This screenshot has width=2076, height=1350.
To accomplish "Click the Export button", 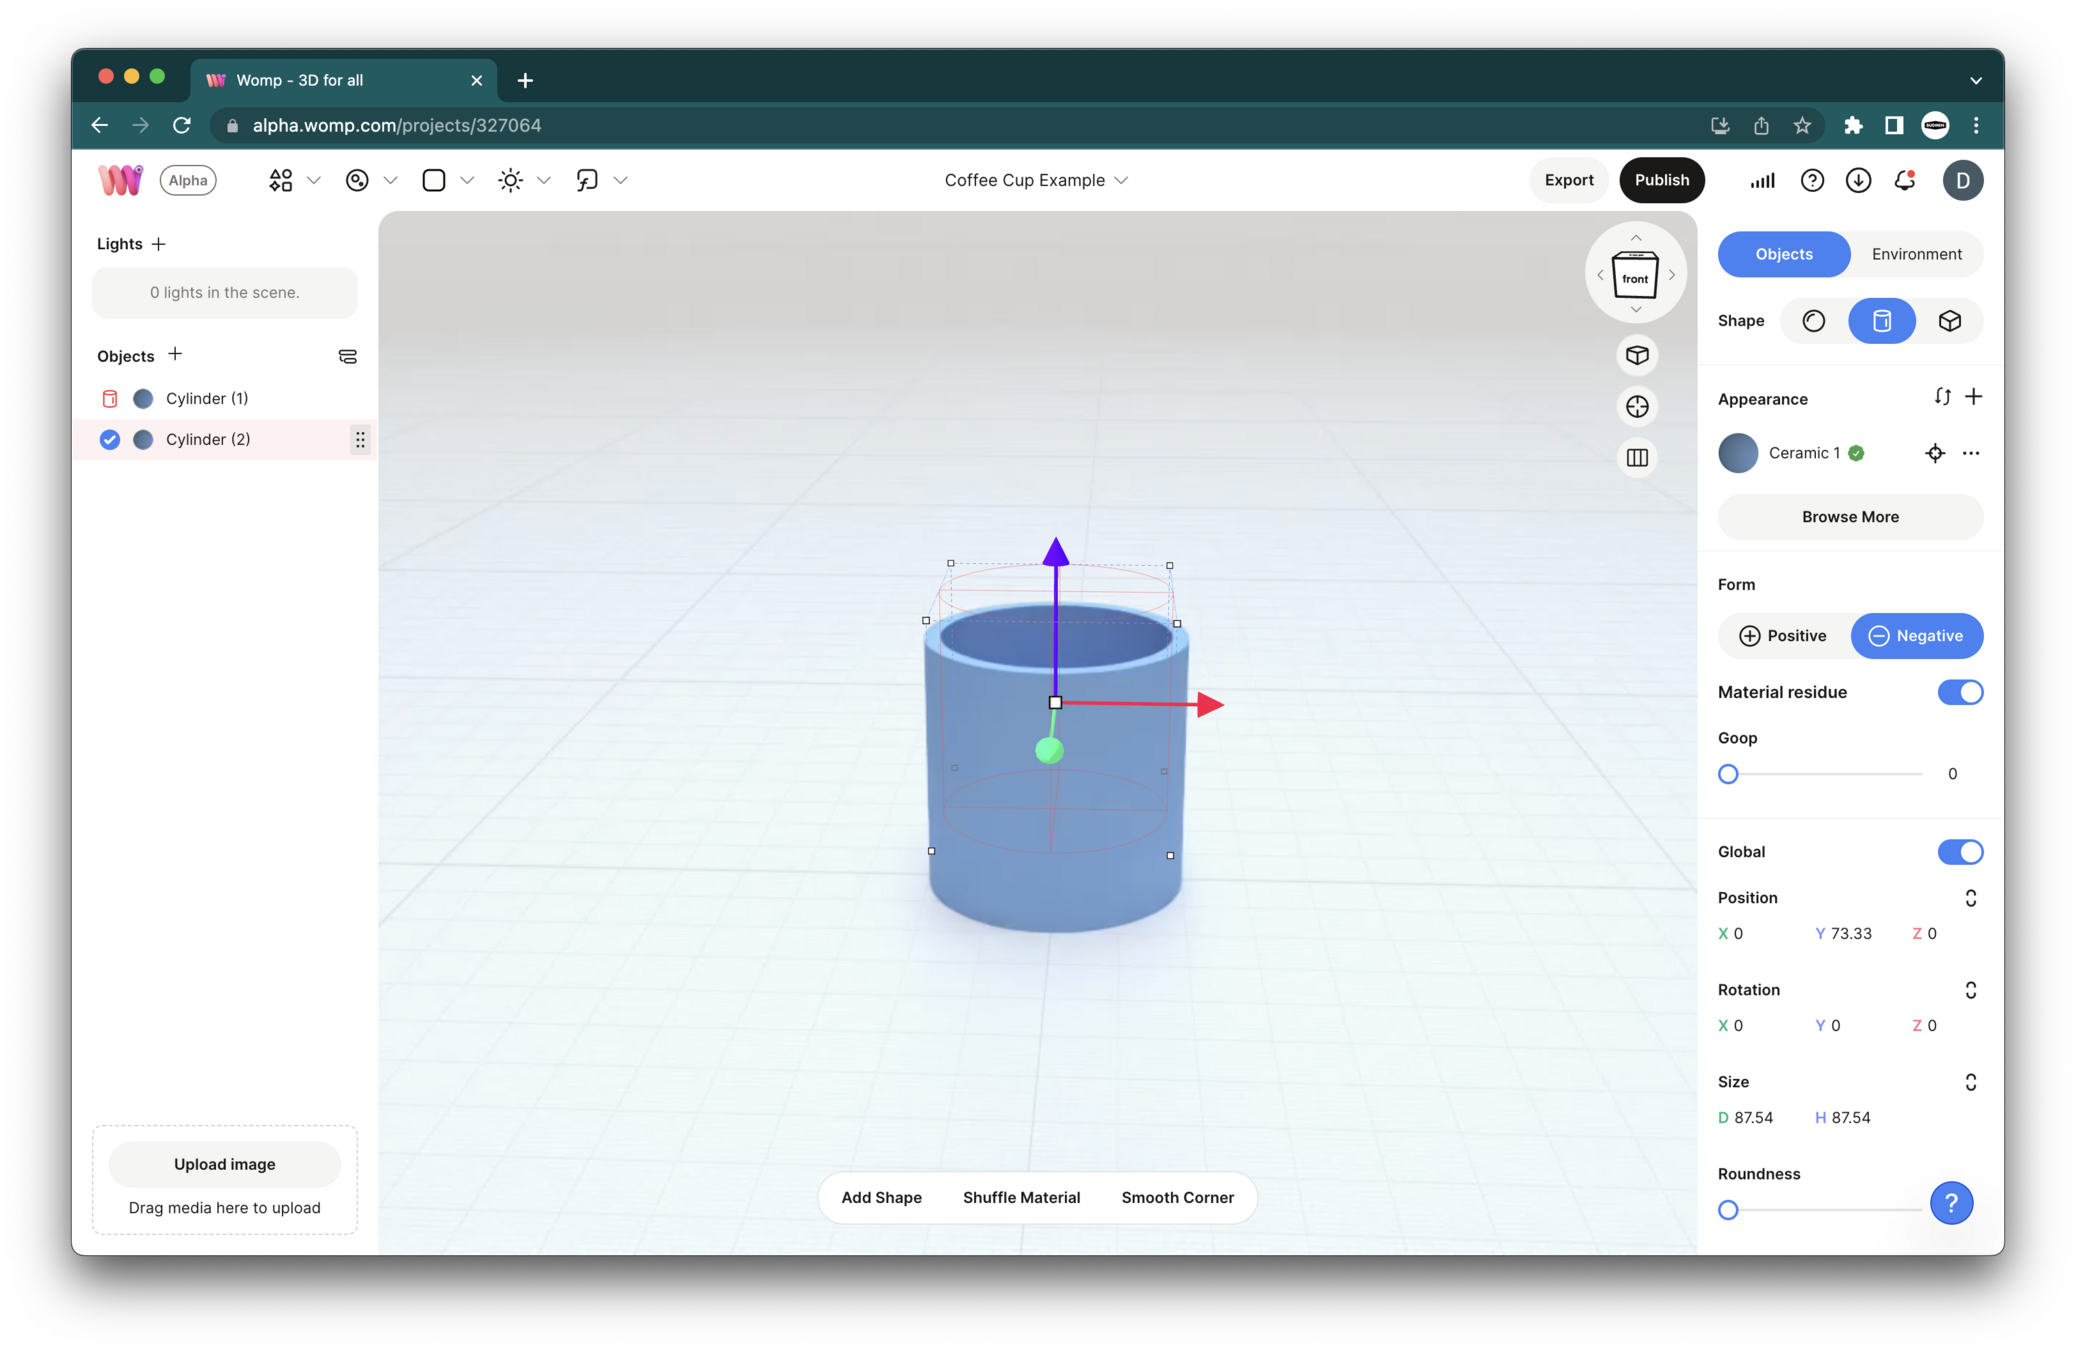I will (1568, 180).
